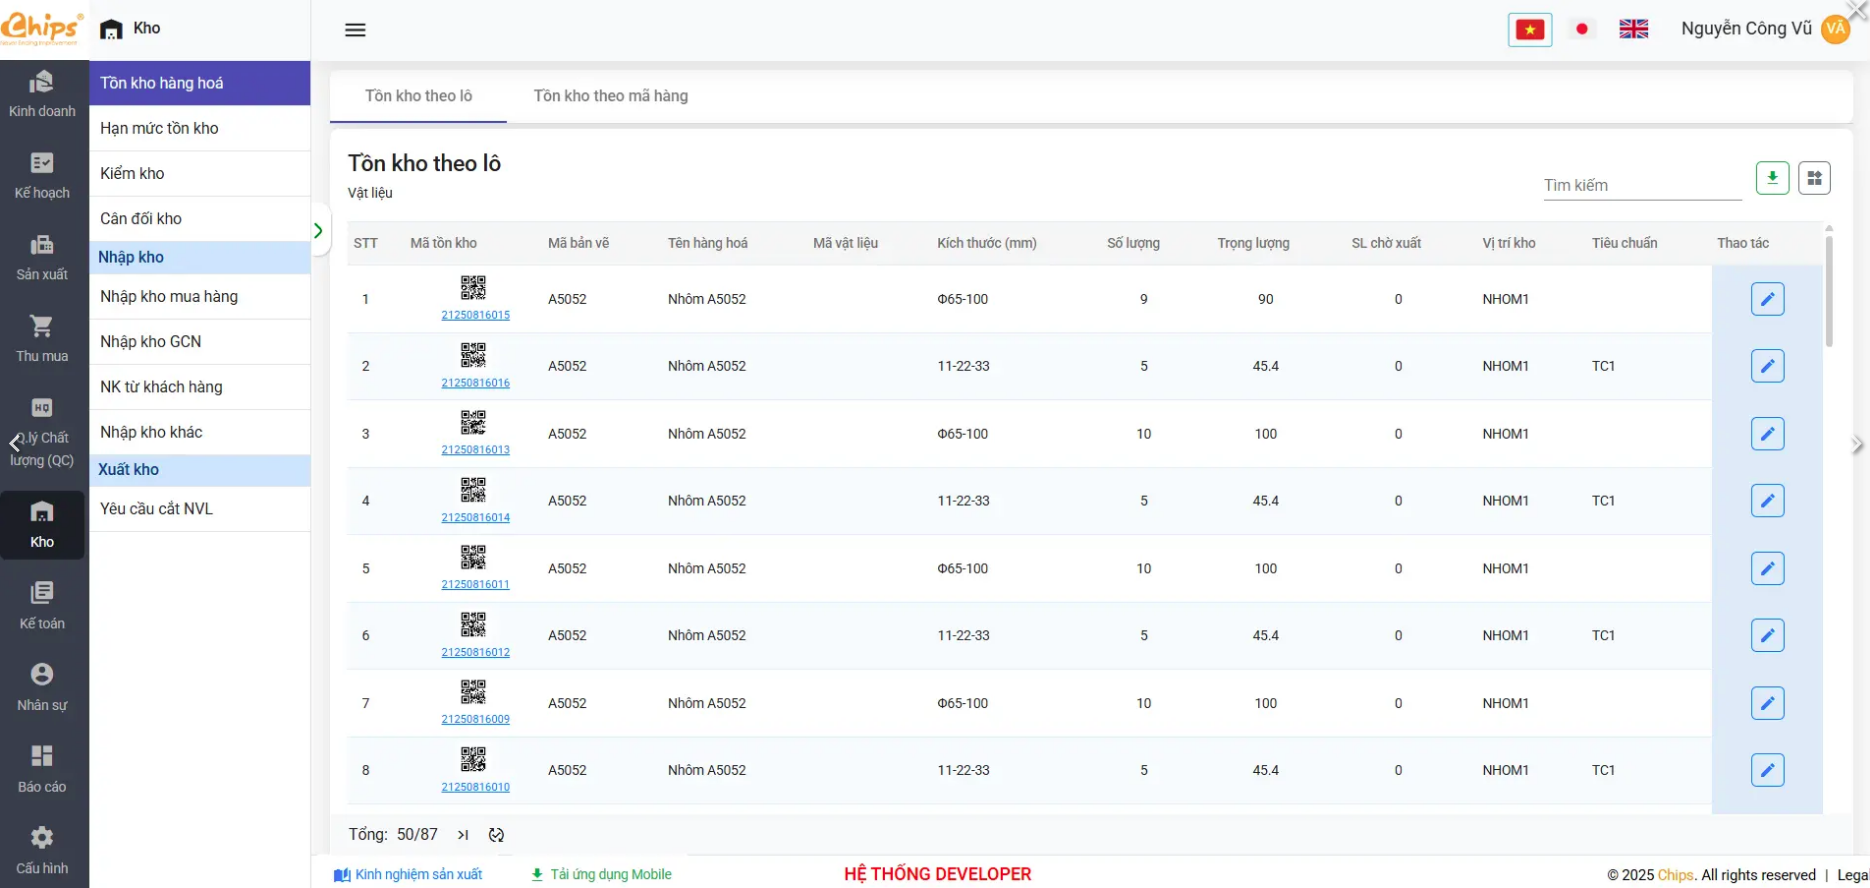1870x888 pixels.
Task: Switch language to Japanese flag
Action: click(x=1582, y=29)
